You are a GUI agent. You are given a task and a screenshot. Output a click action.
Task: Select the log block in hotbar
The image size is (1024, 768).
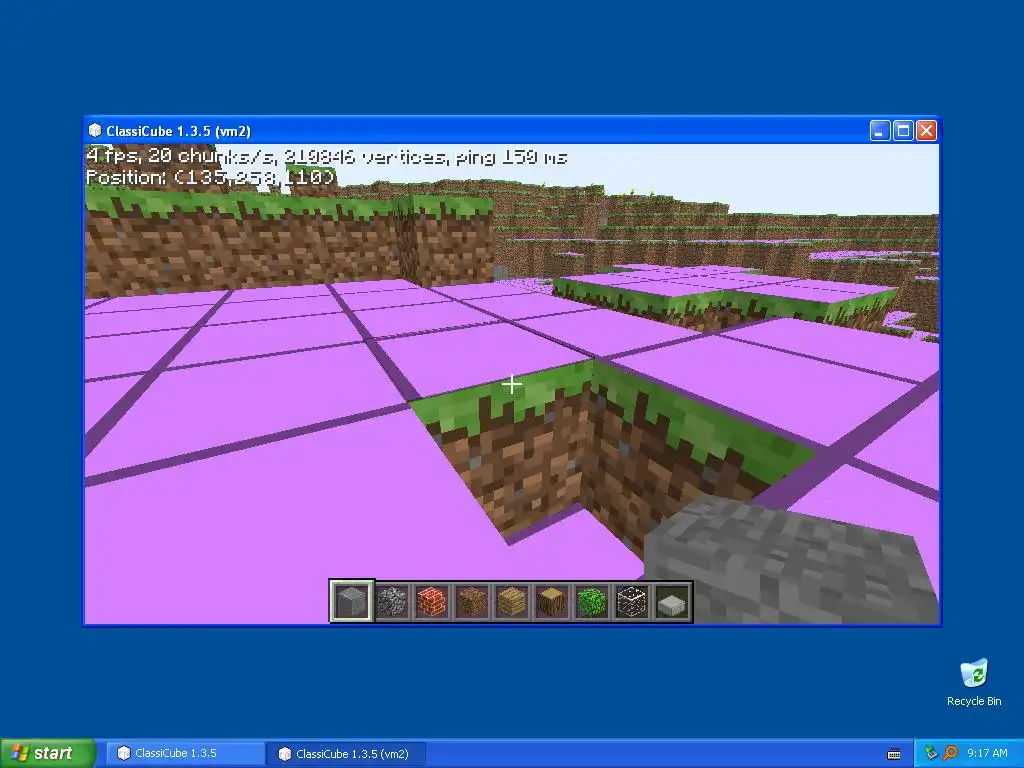point(551,601)
